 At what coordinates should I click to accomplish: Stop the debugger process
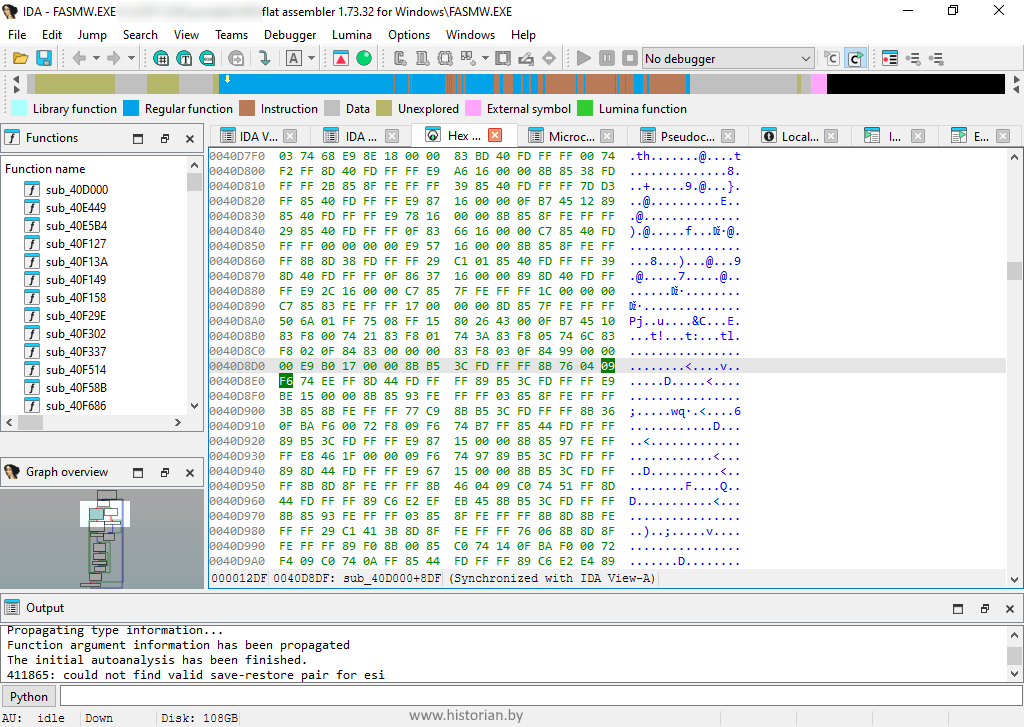[x=630, y=59]
